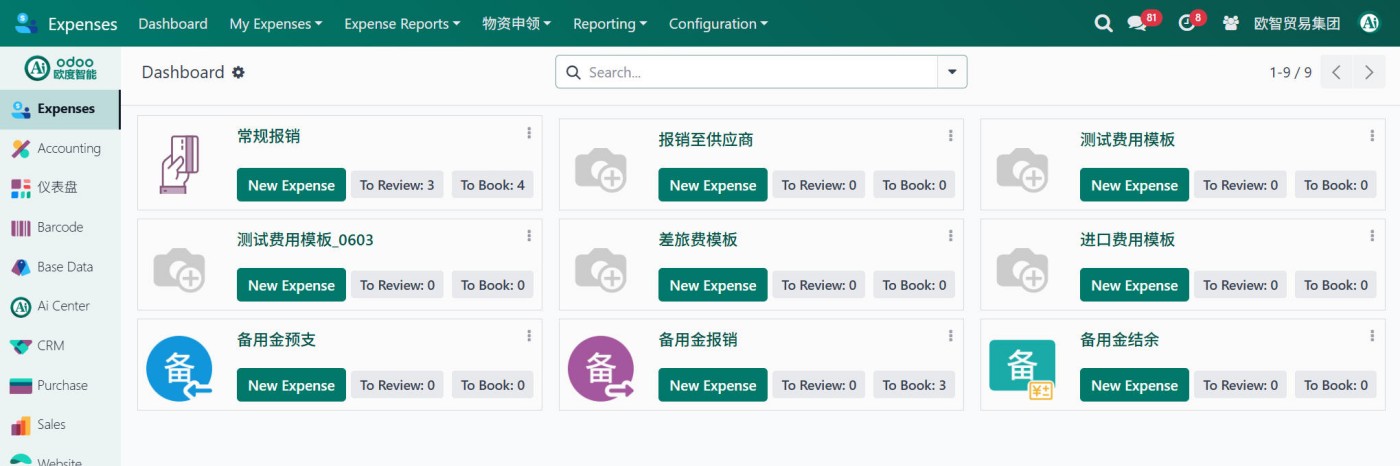
Task: Click the 欧智贸易集团 company name
Action: (1297, 23)
